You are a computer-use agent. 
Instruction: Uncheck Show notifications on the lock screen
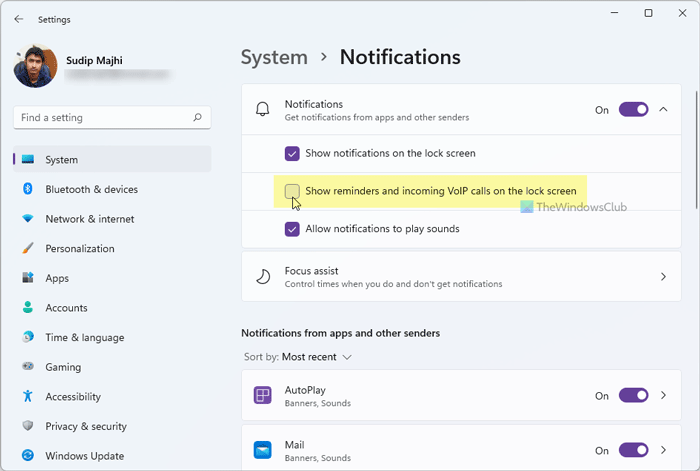(292, 154)
